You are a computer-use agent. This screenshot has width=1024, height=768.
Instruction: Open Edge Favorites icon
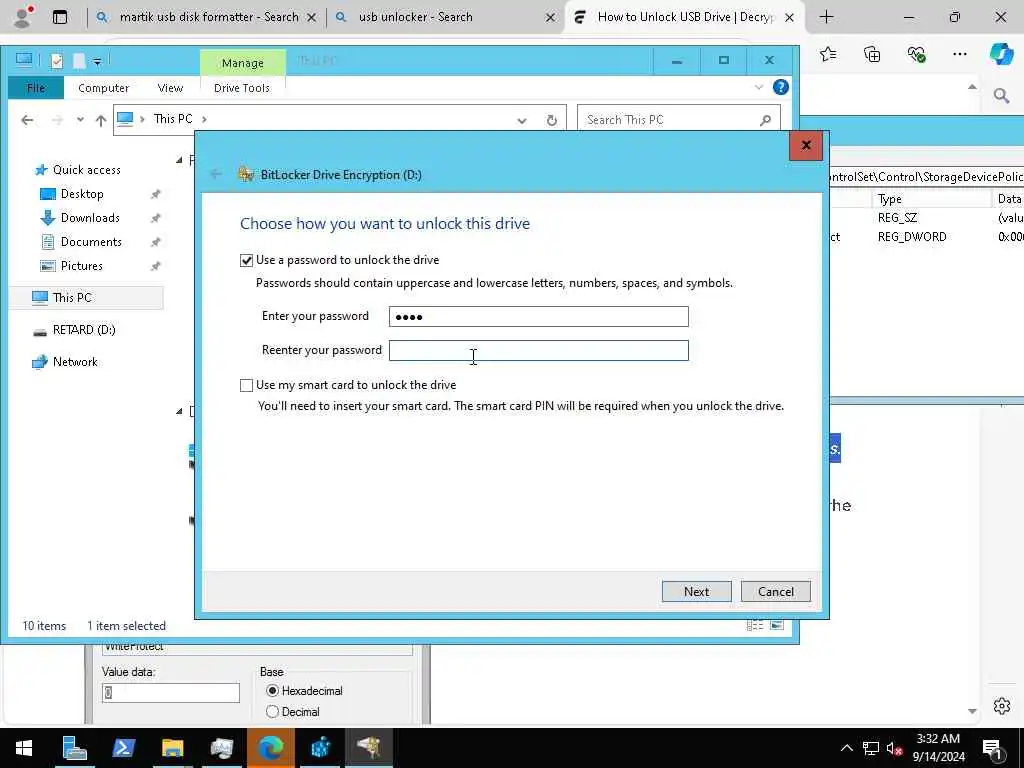(828, 54)
